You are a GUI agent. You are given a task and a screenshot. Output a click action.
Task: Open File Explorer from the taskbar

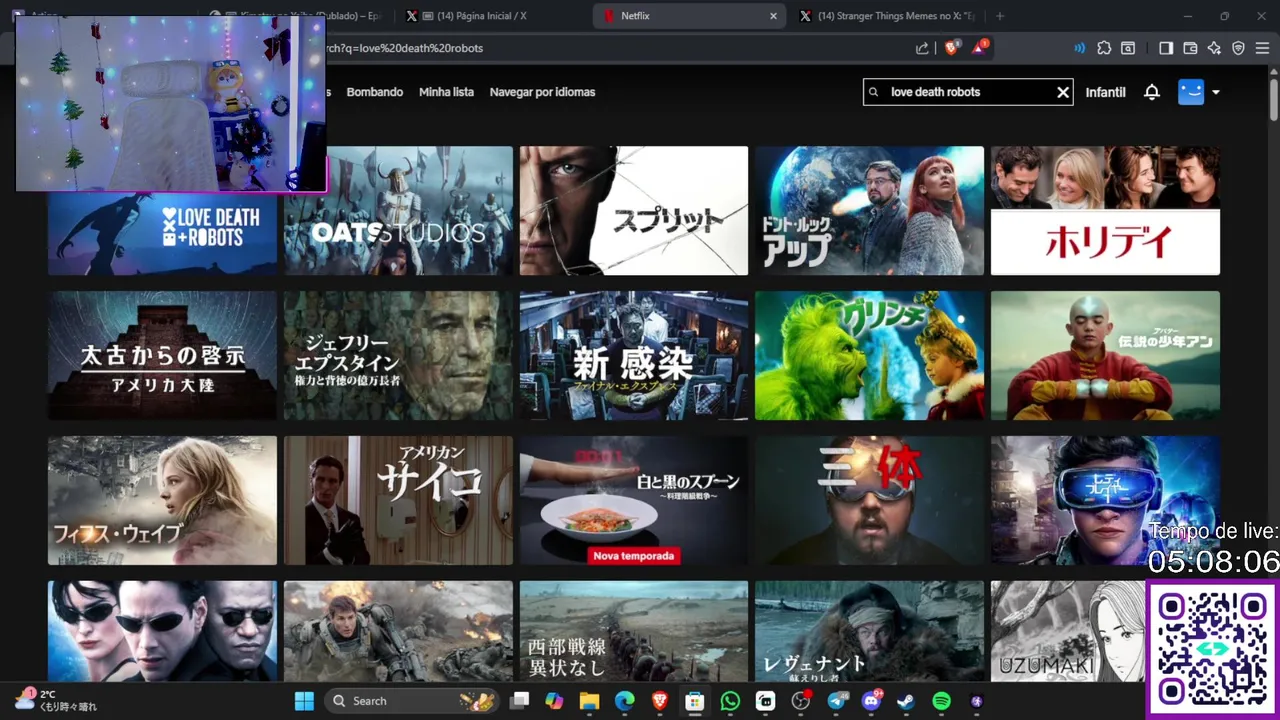[x=589, y=701]
